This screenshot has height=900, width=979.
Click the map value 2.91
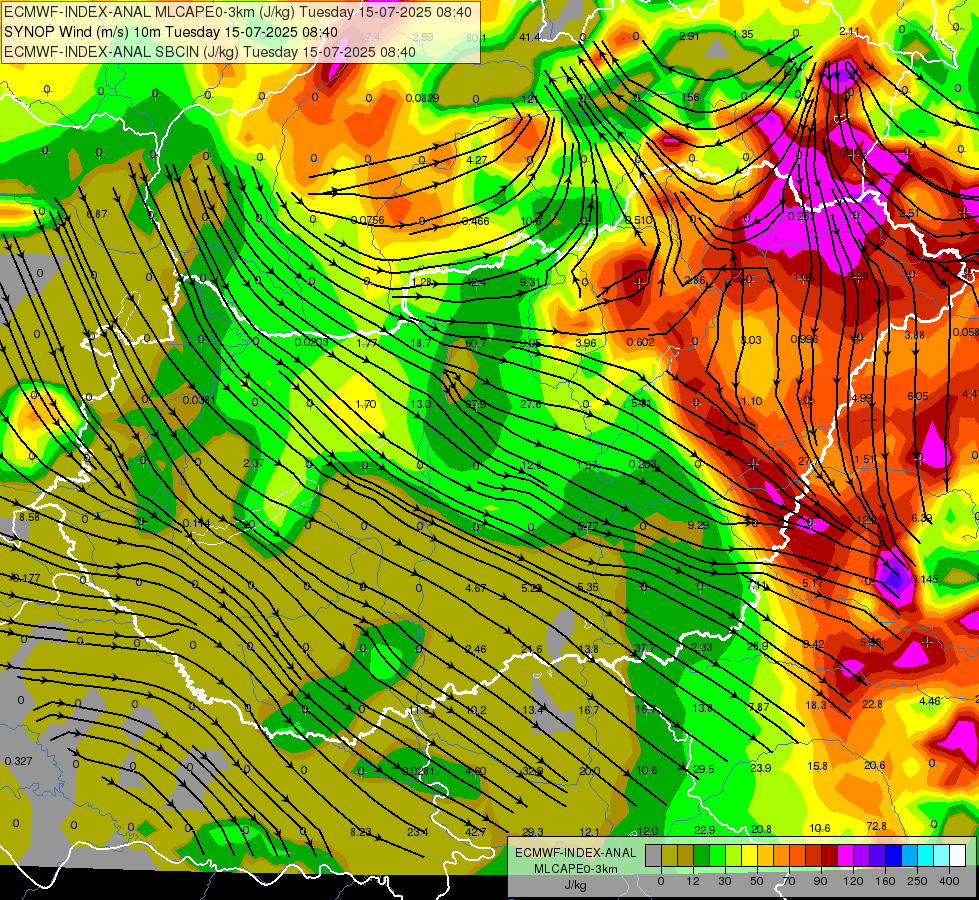pyautogui.click(x=689, y=36)
